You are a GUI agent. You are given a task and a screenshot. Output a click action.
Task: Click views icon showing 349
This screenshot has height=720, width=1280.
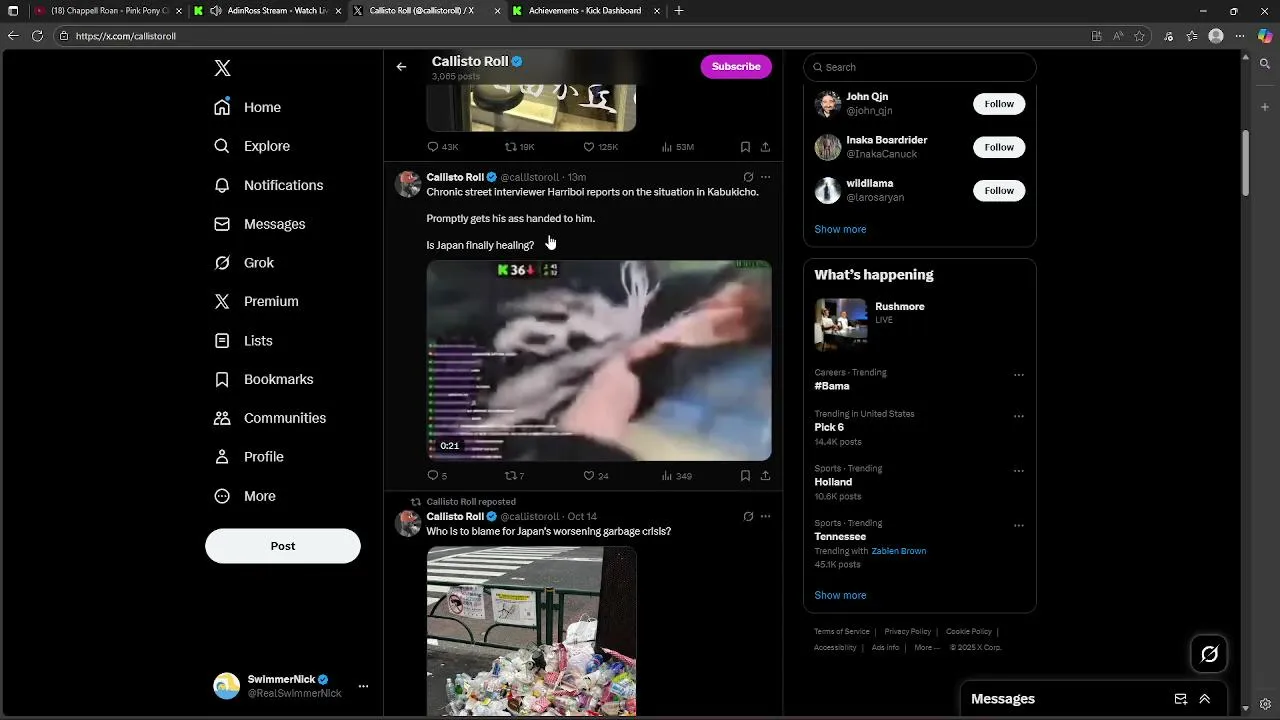click(667, 476)
